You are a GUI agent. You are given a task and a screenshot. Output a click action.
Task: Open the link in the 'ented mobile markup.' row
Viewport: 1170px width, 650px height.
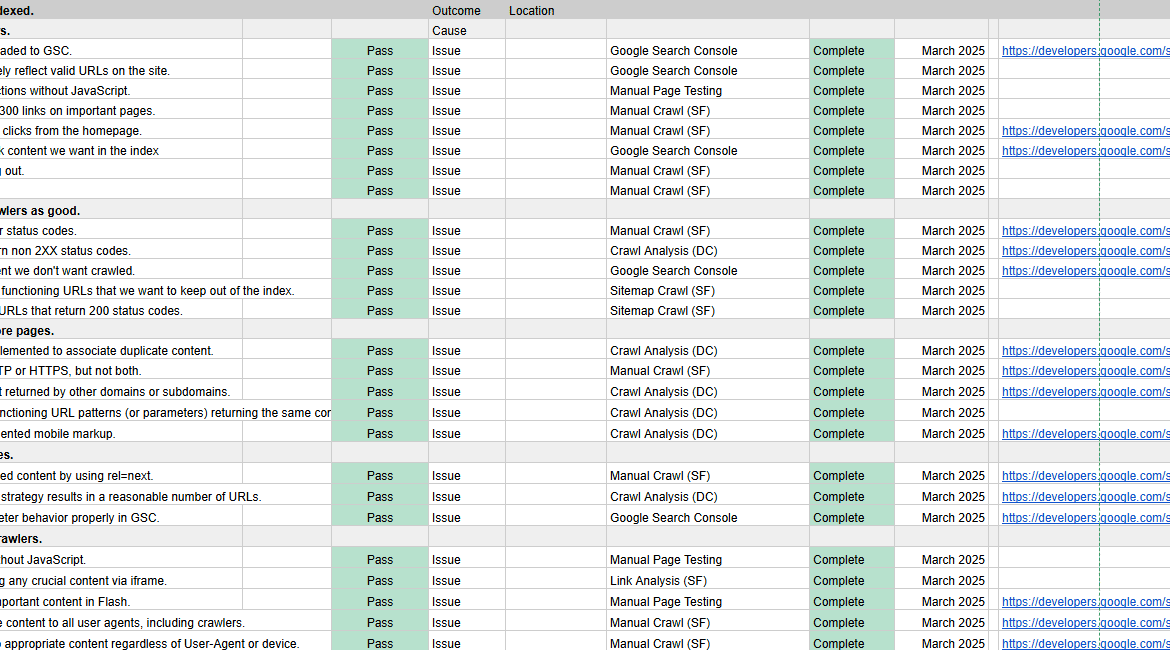(1086, 434)
